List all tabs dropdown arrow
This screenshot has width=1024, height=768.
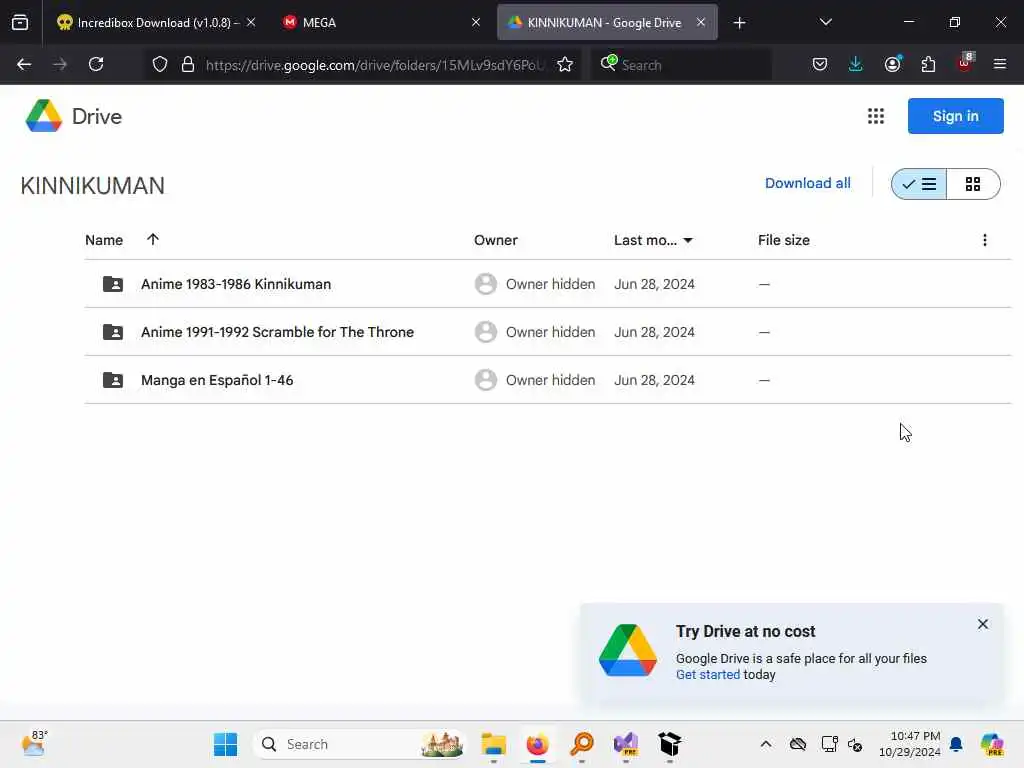pyautogui.click(x=825, y=22)
